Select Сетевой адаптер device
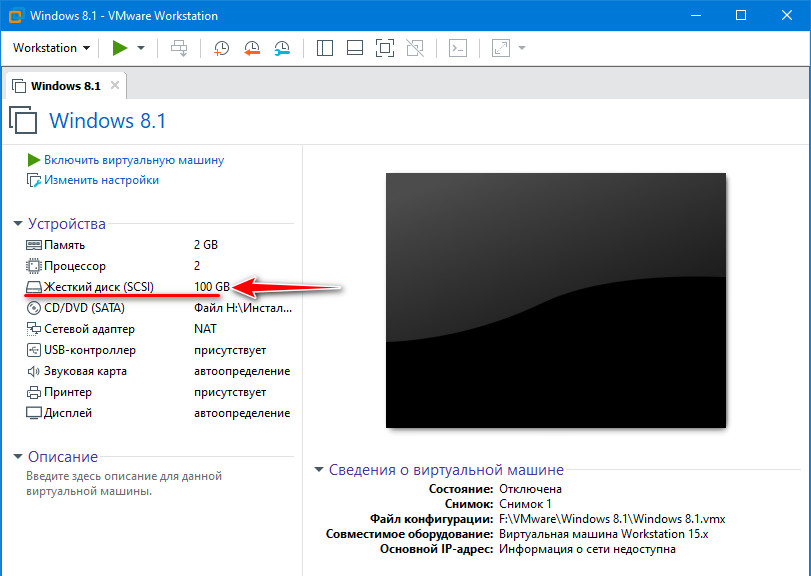811x576 pixels. [x=159, y=329]
